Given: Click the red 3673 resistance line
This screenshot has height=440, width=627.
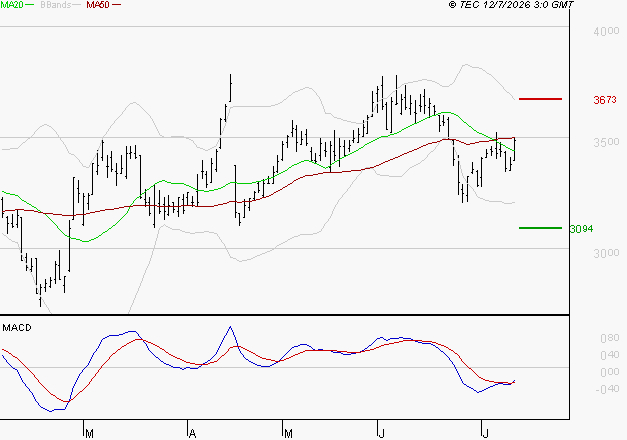Looking at the screenshot, I should coord(540,99).
